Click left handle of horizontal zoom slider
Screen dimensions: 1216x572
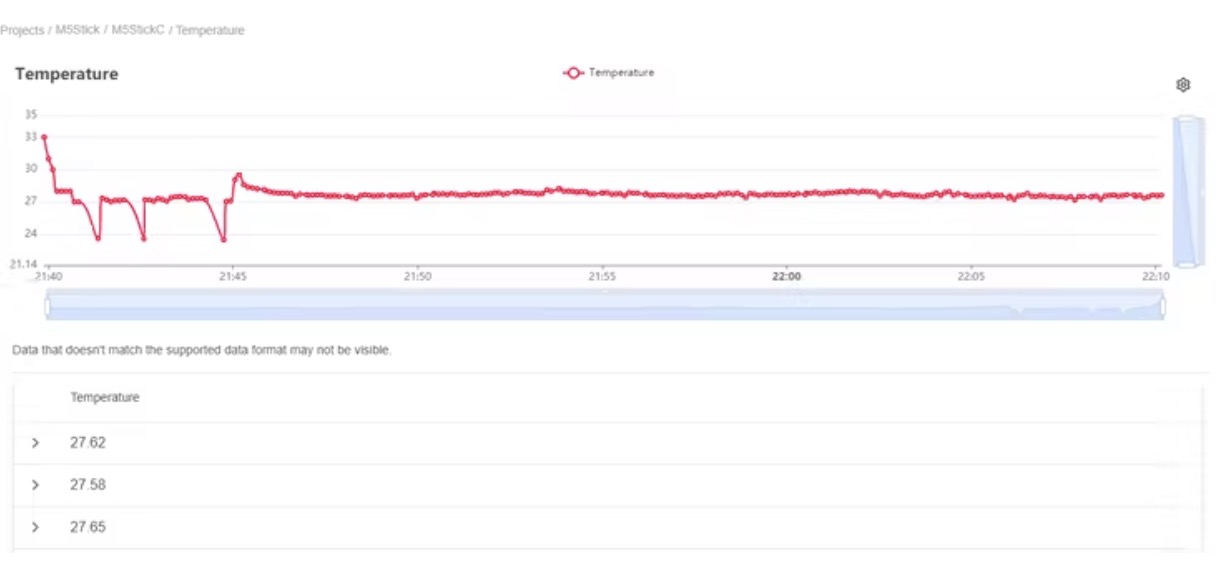pos(47,304)
